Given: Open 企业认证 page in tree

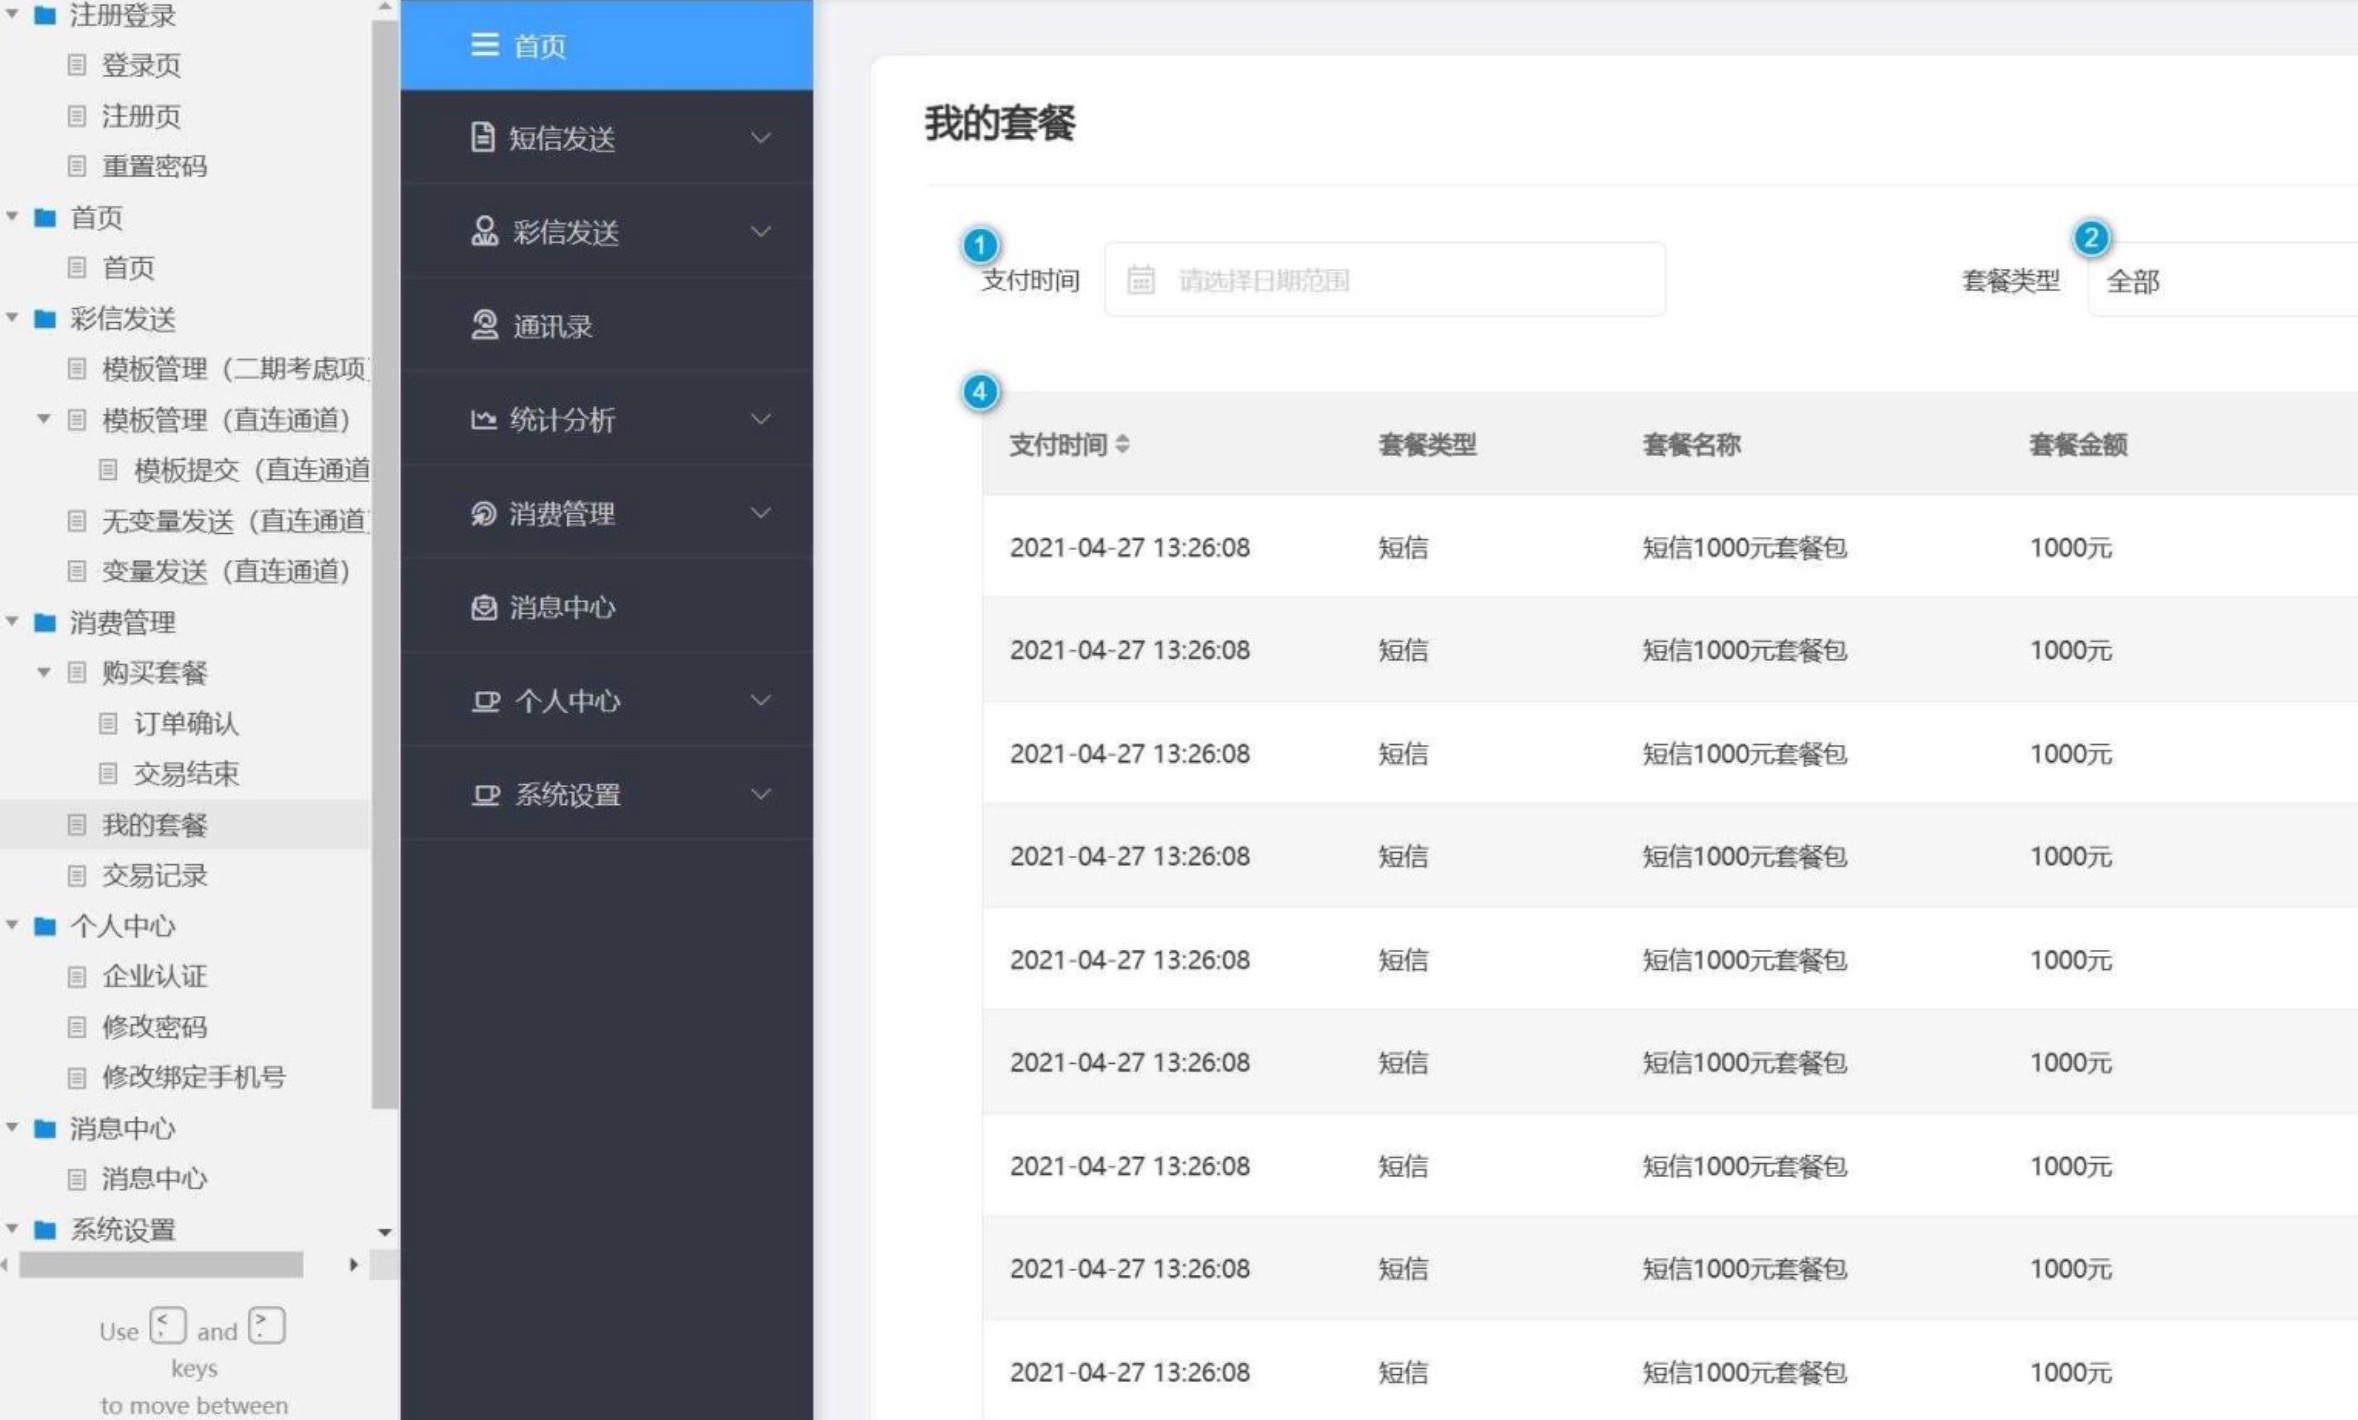Looking at the screenshot, I should coord(154,976).
